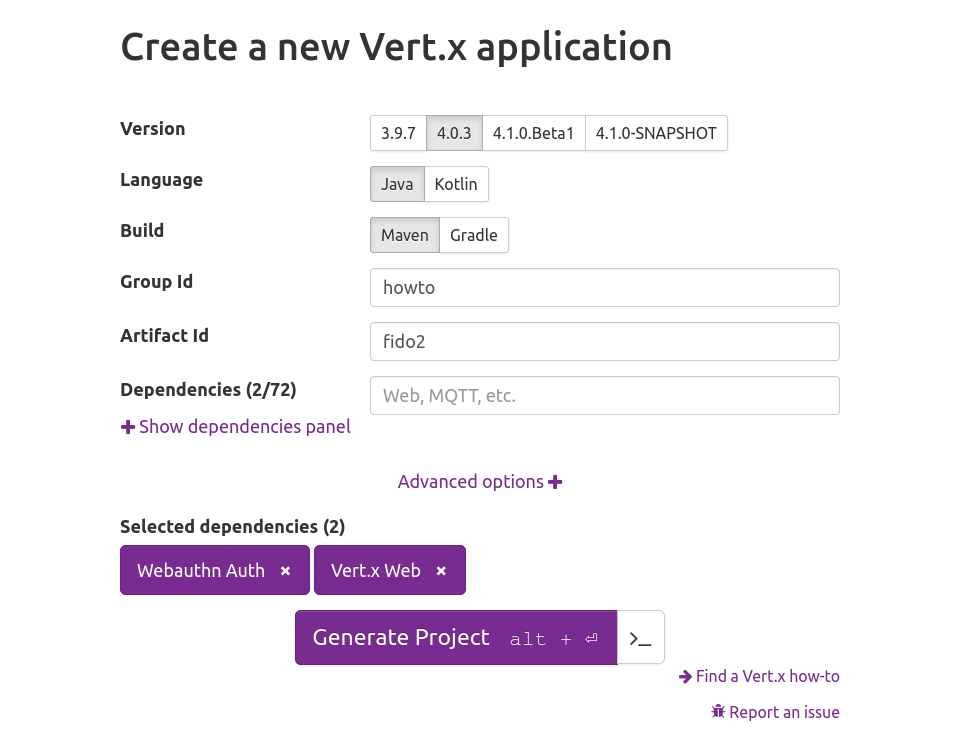This screenshot has width=960, height=735.
Task: Click the arrow icon beside Find a how-to
Action: (685, 677)
